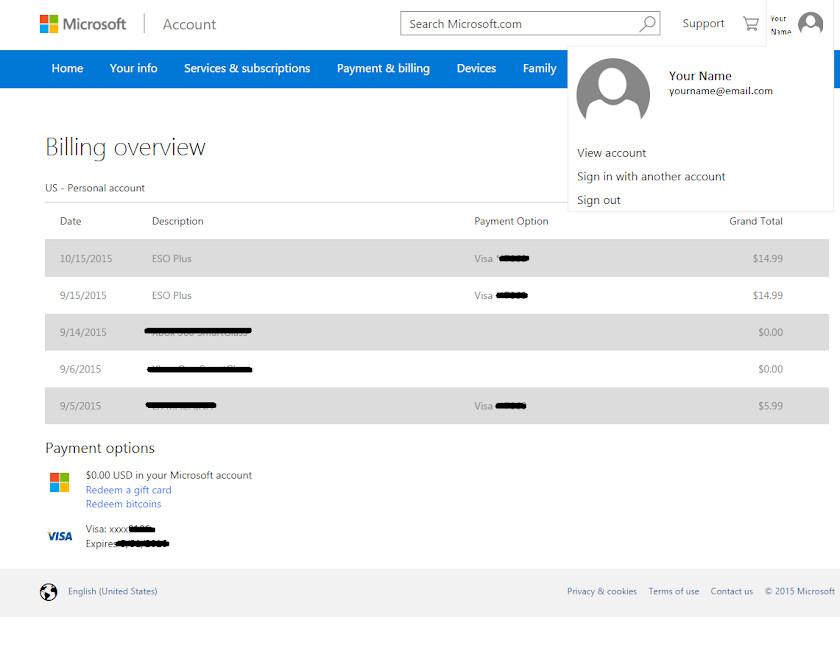Click the Visa card logo
Viewport: 840px width, 668px height.
click(x=60, y=536)
